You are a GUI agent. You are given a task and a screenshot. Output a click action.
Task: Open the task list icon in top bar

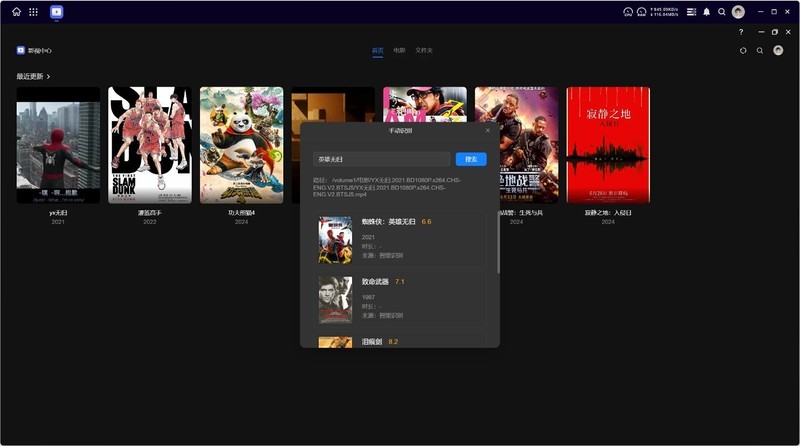pyautogui.click(x=691, y=12)
